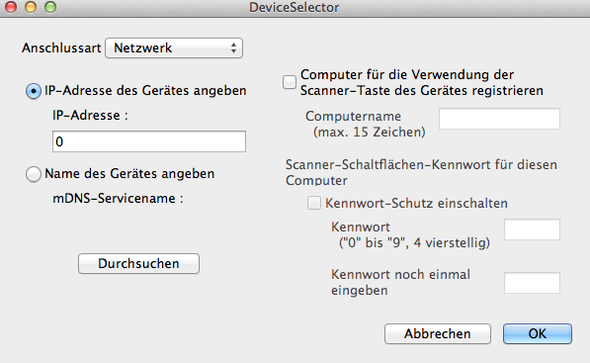Viewport: 590px width, 363px height.
Task: Click the Abbrechen button
Action: [438, 333]
